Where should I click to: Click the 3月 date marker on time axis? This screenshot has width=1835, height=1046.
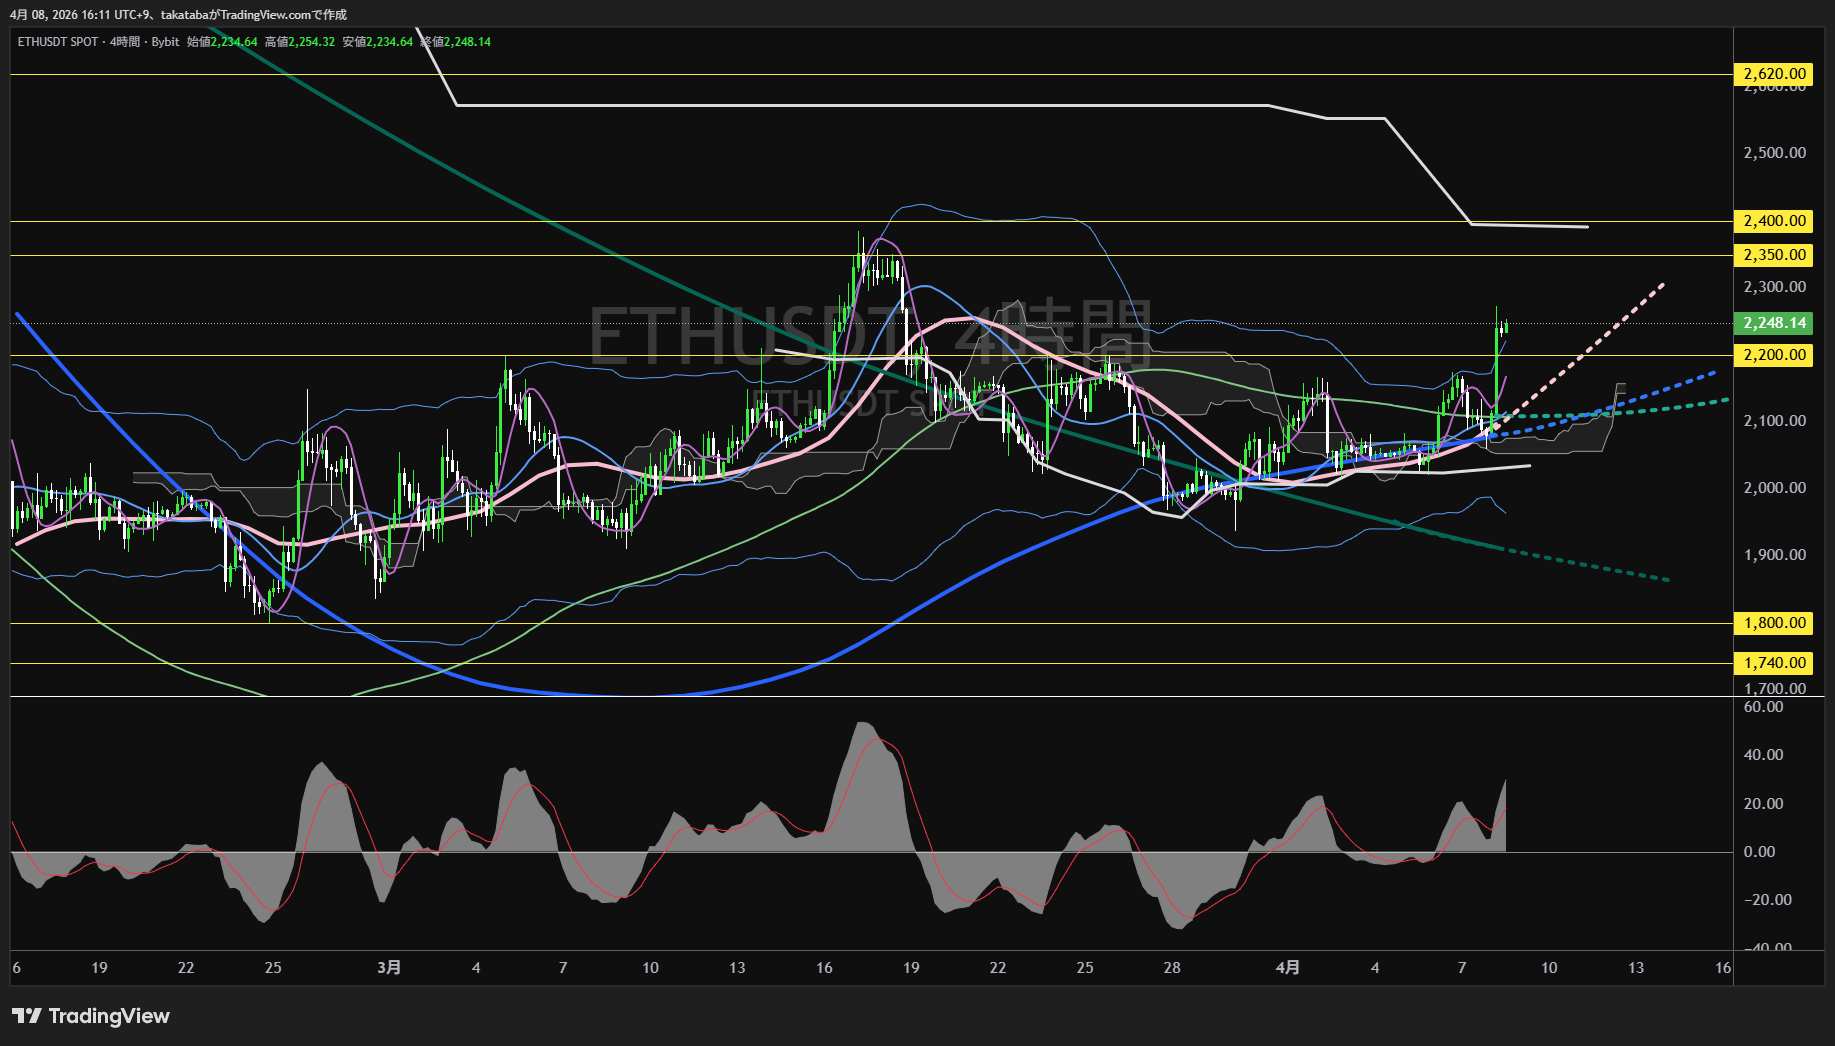pos(389,968)
